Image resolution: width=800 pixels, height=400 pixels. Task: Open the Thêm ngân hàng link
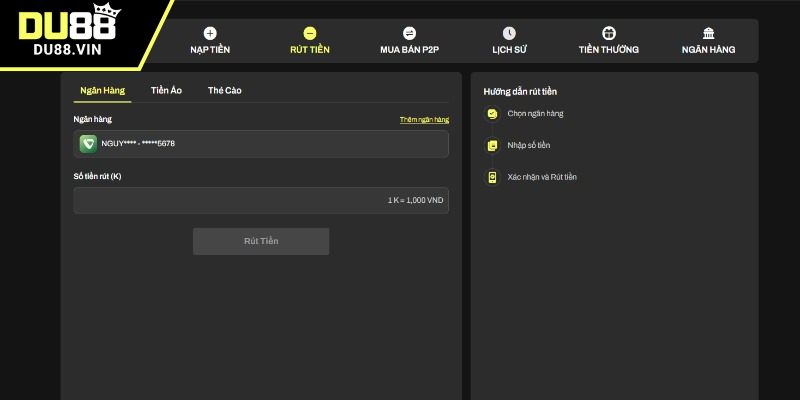424,120
